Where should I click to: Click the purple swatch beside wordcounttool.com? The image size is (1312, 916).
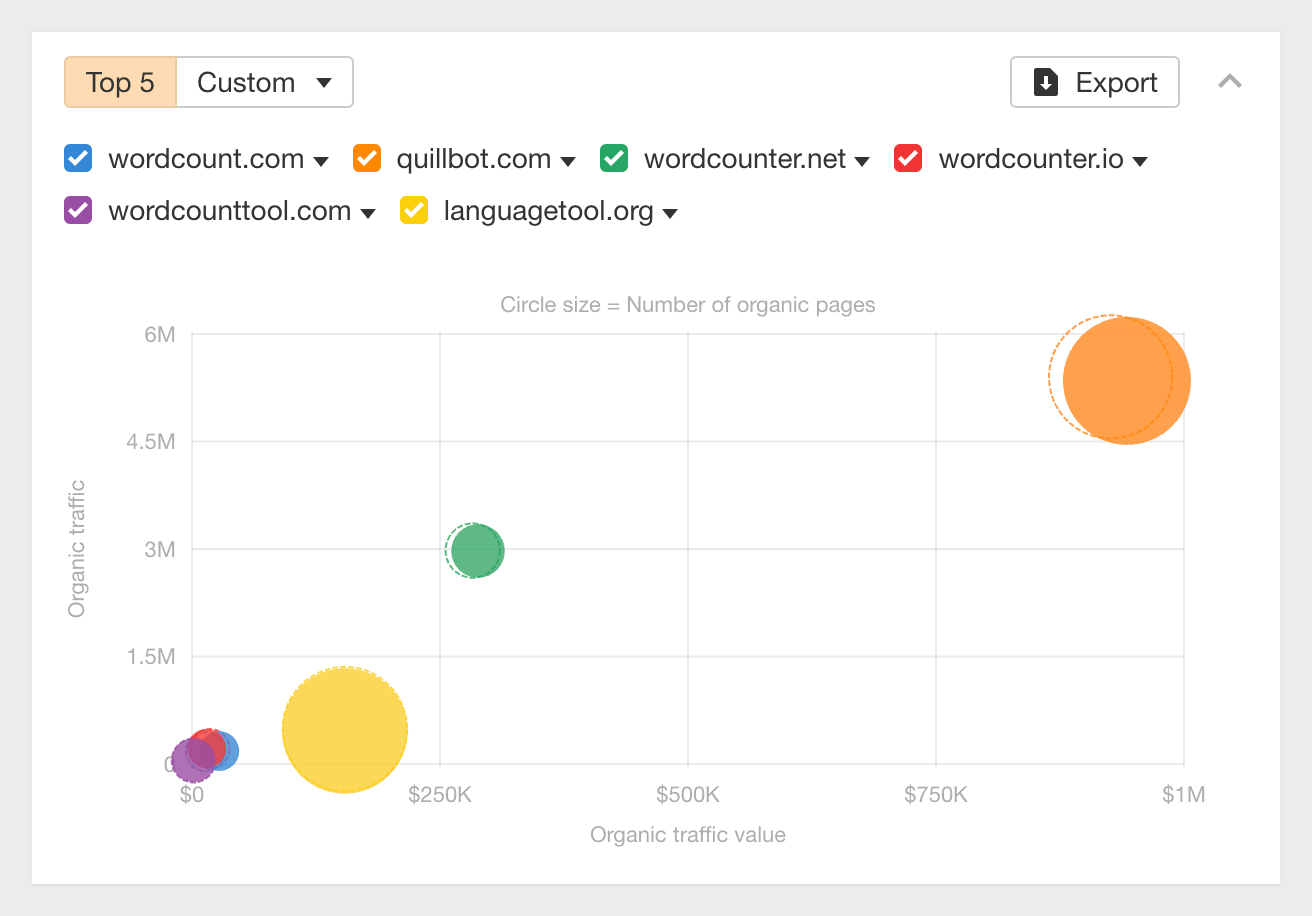(x=77, y=210)
